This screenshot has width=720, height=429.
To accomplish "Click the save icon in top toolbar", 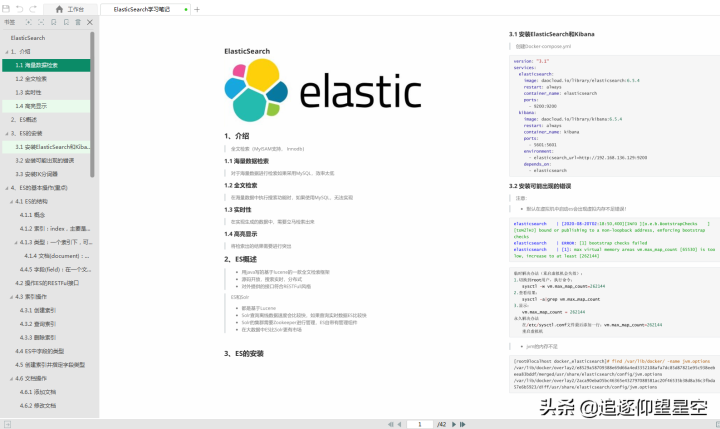I will (x=6, y=9).
